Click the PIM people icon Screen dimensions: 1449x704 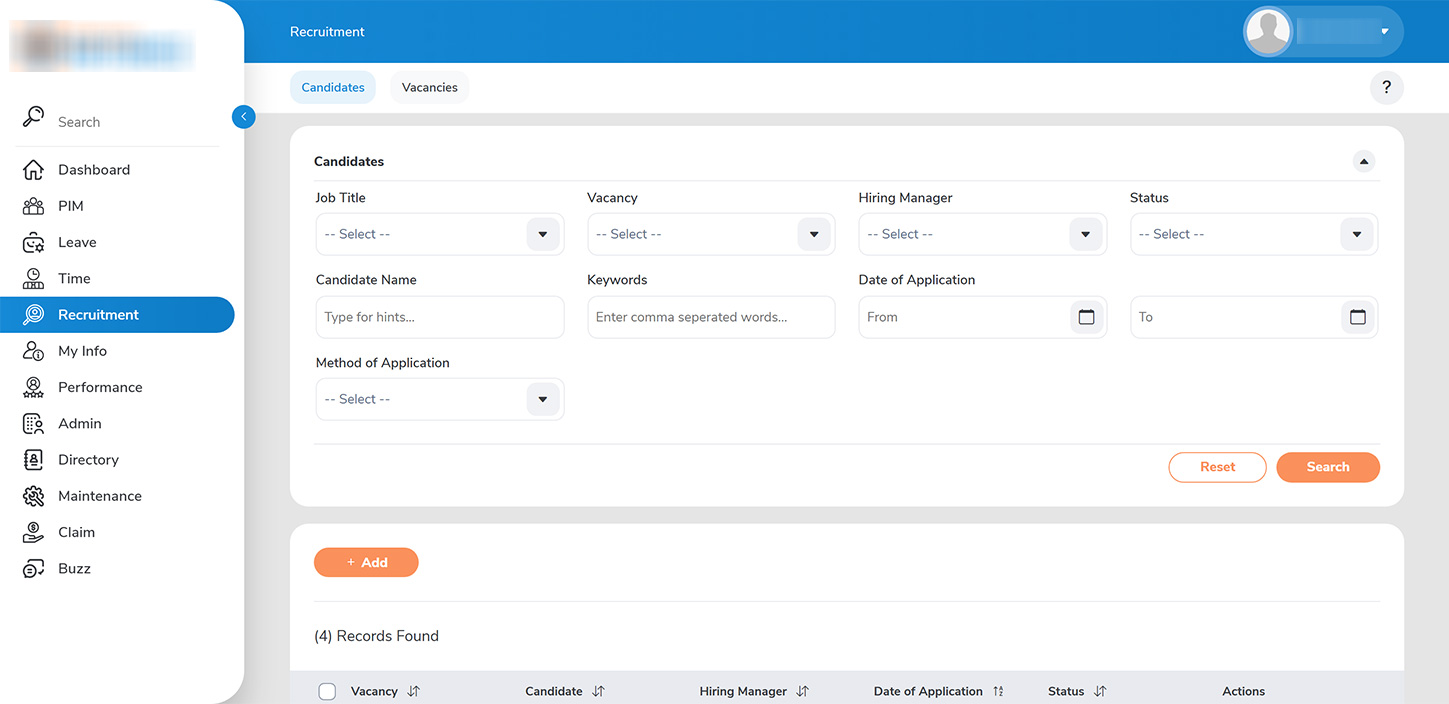tap(33, 206)
